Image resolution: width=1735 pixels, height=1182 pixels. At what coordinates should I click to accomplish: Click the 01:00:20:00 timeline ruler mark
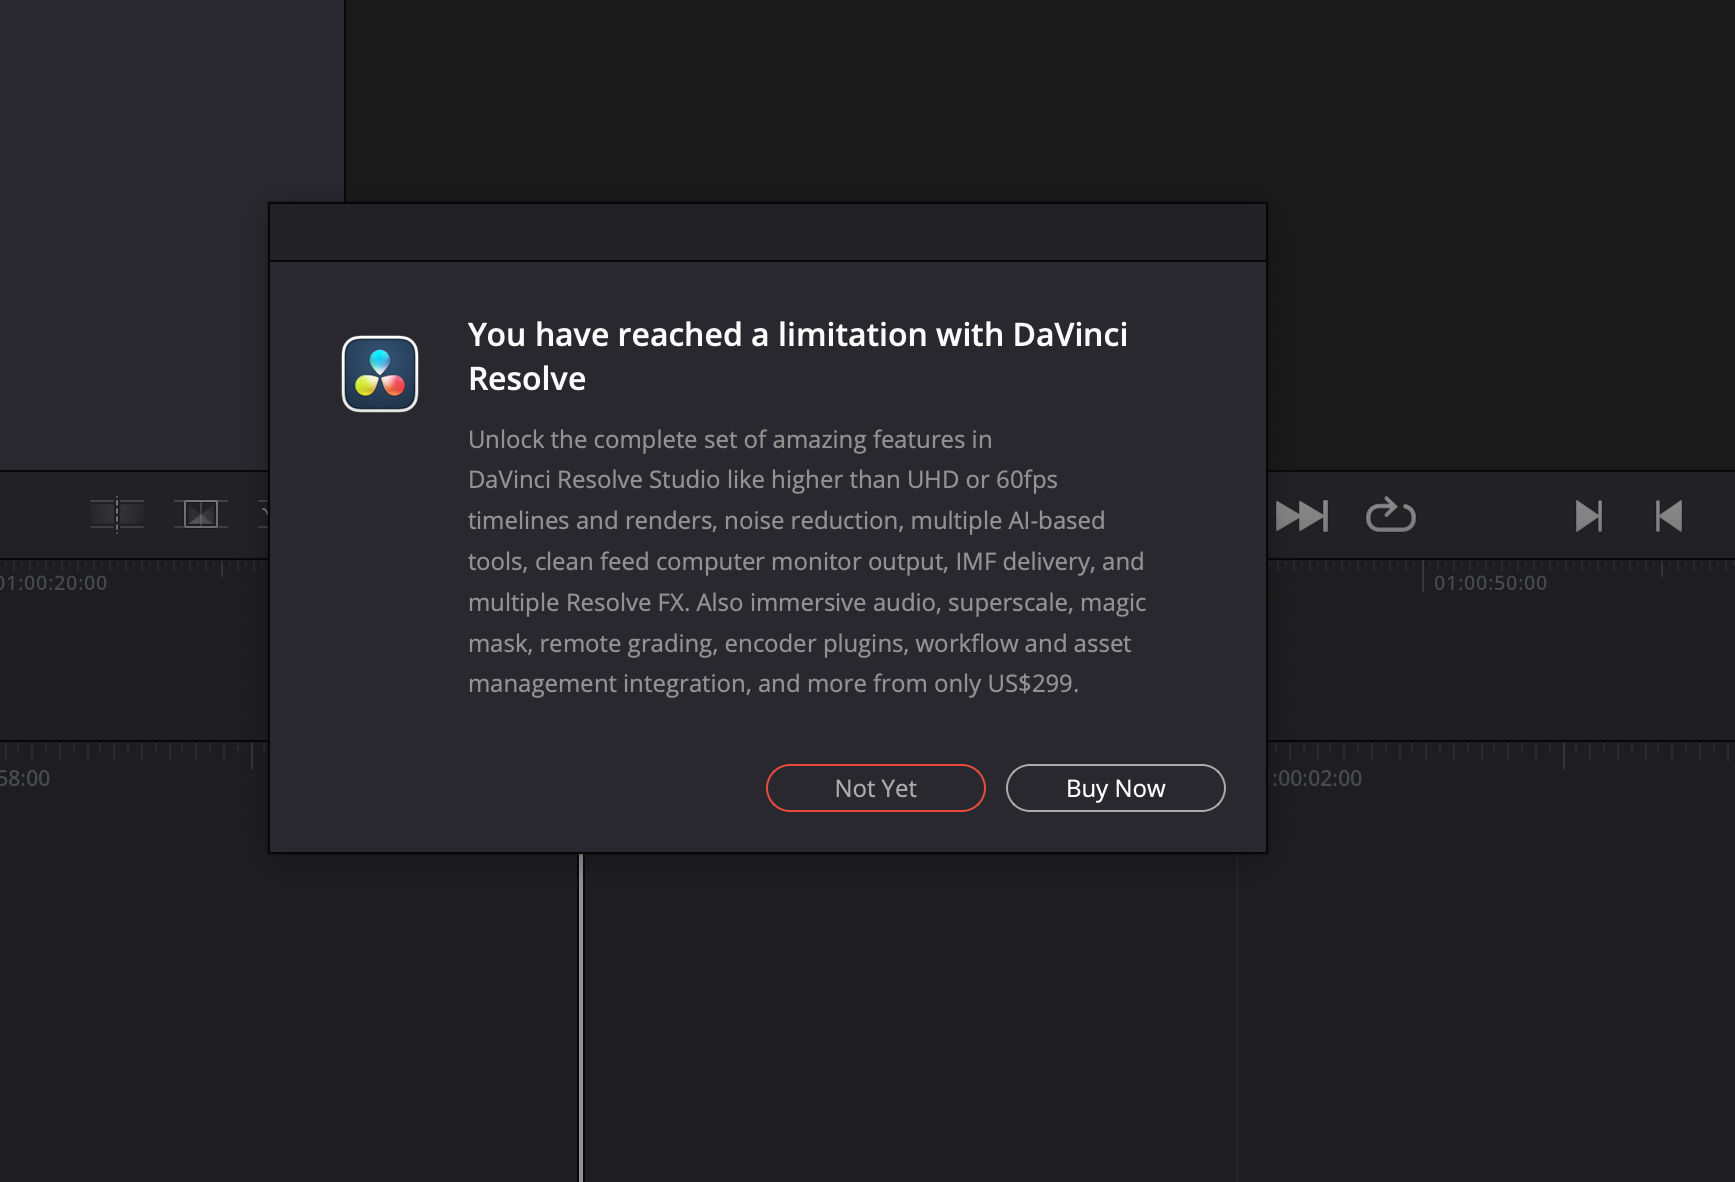click(53, 583)
